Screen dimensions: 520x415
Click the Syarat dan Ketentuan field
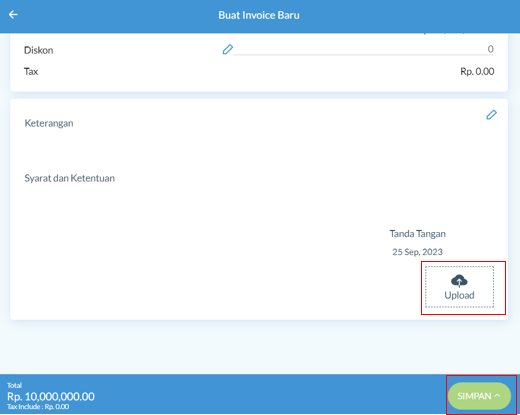coord(69,178)
